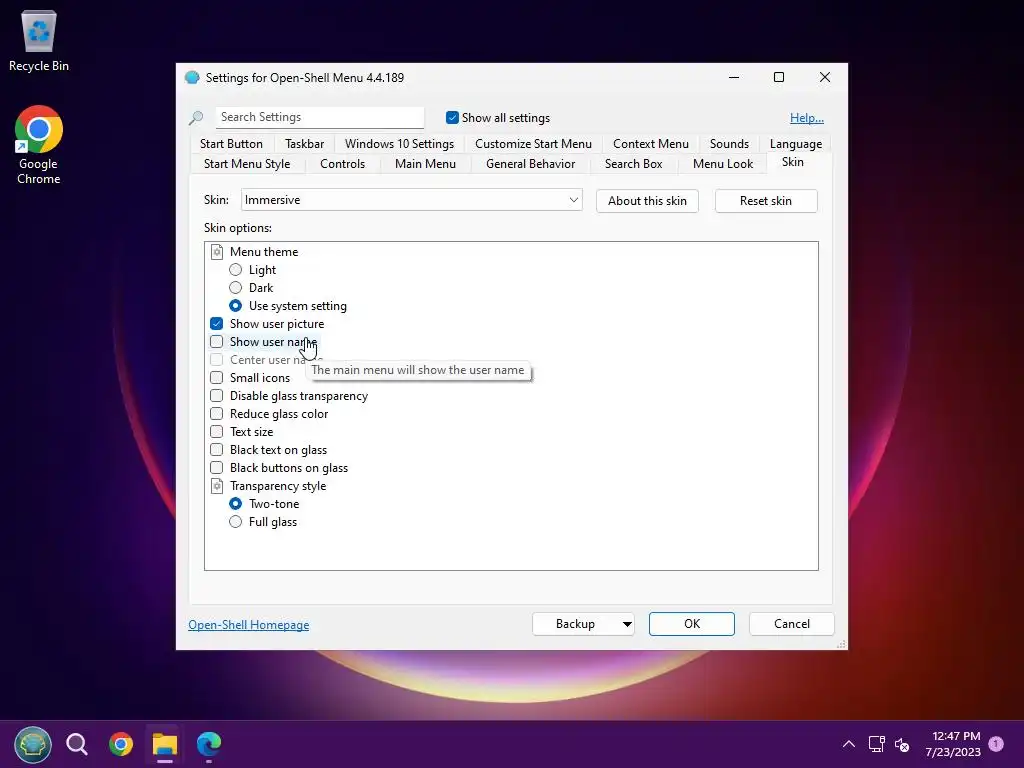This screenshot has width=1024, height=768.
Task: Confirm settings with OK button
Action: click(692, 624)
